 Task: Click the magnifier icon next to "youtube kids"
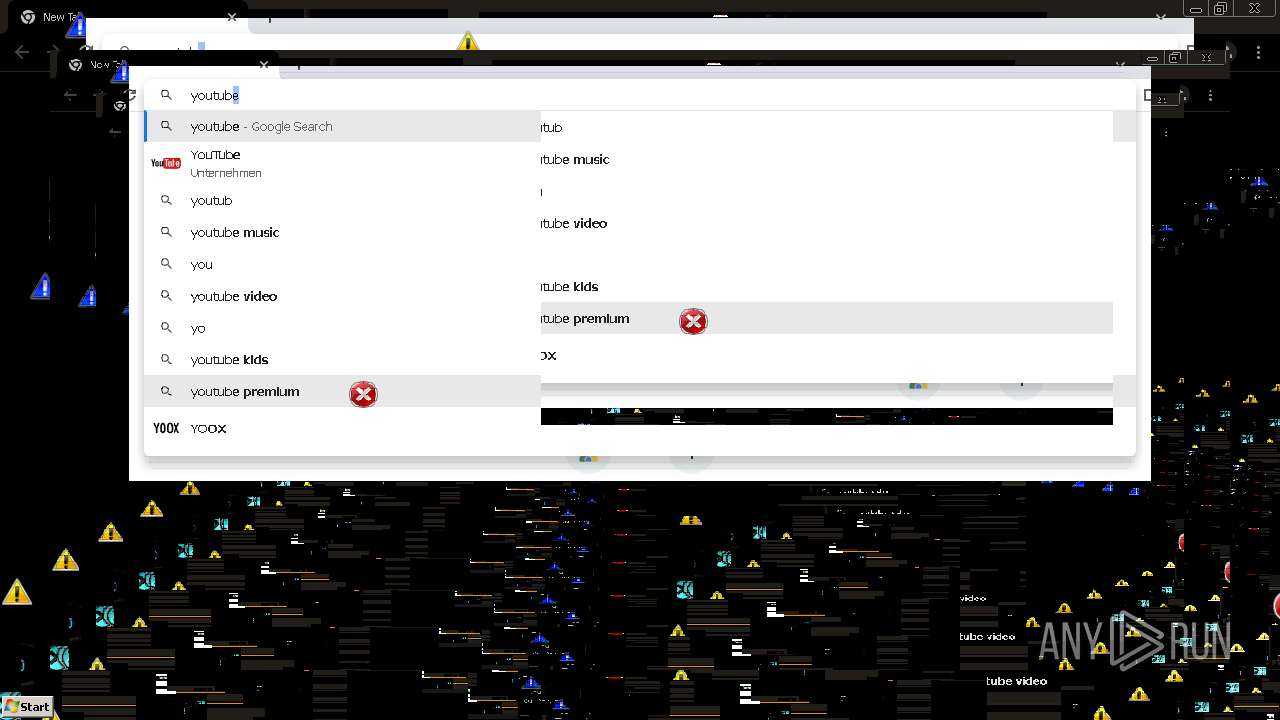pos(167,359)
